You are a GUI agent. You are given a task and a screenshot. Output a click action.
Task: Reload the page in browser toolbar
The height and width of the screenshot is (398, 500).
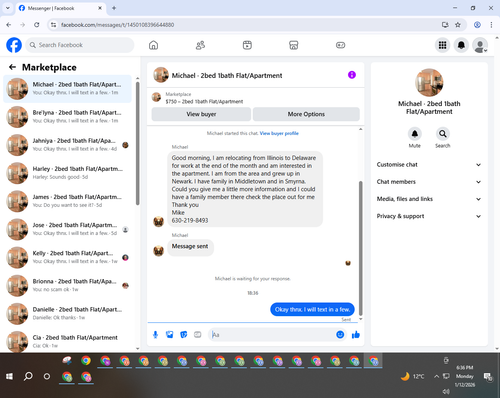click(x=37, y=25)
